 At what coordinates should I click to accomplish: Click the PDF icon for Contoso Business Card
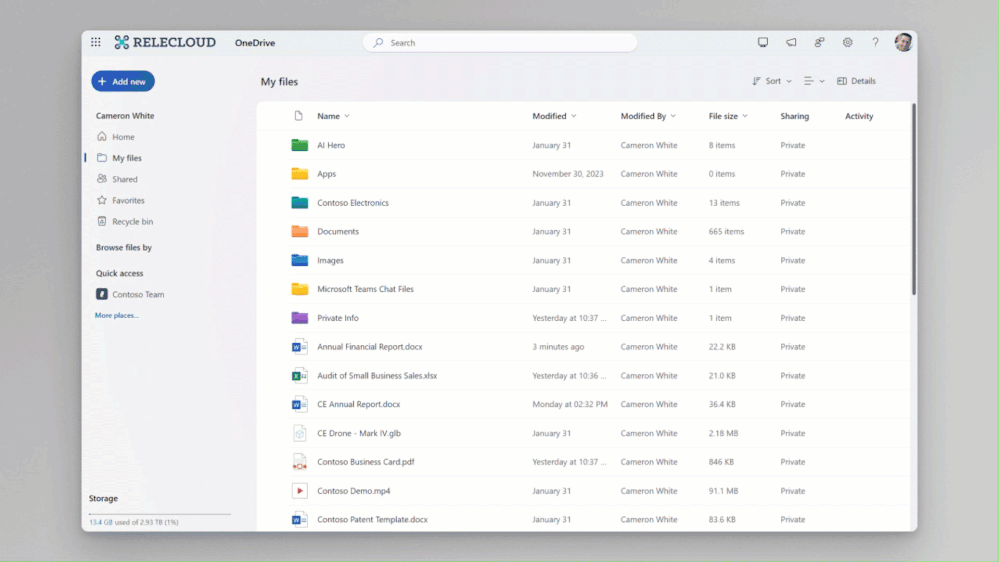[x=299, y=462]
